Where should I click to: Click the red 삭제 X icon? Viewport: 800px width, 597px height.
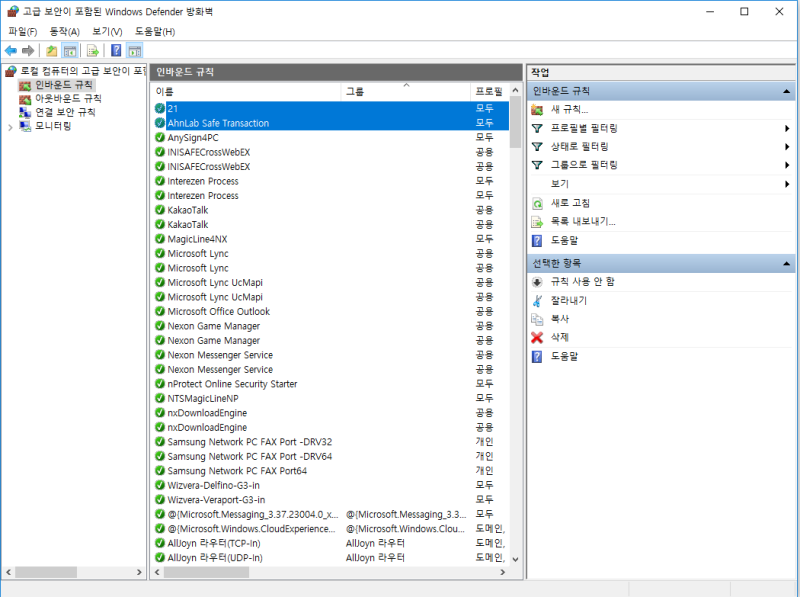click(x=537, y=337)
